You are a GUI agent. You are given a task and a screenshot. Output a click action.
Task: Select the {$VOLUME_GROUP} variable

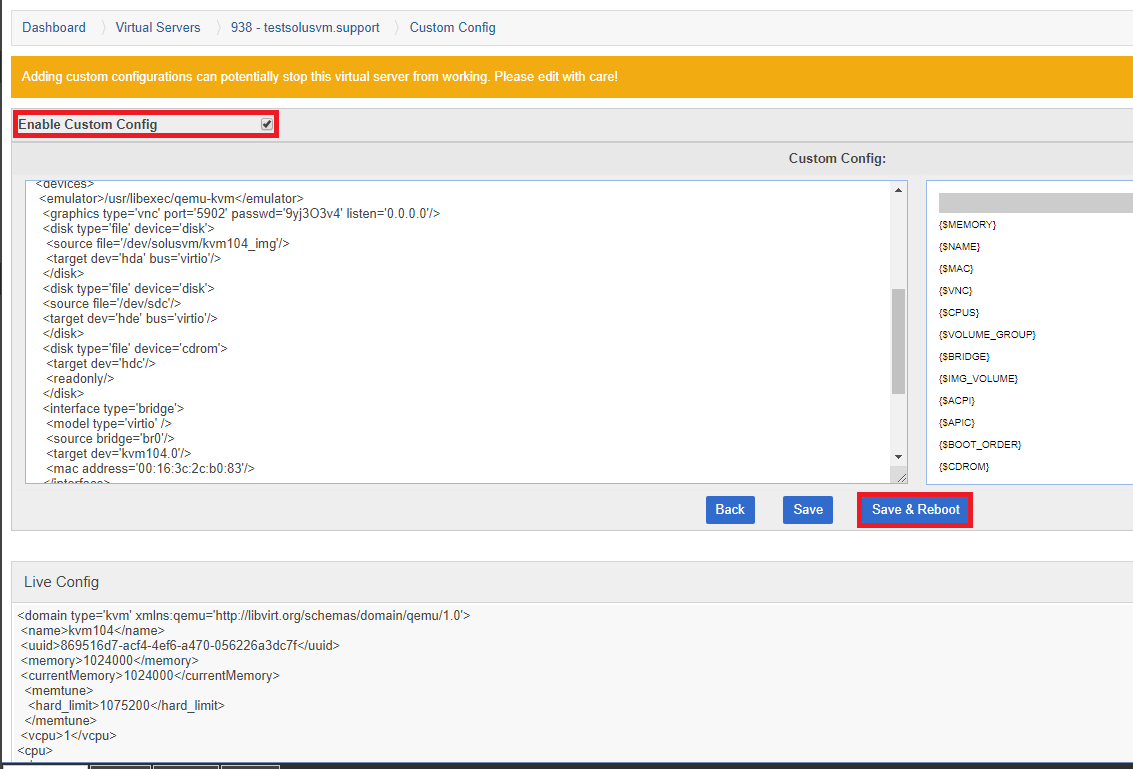pos(987,335)
